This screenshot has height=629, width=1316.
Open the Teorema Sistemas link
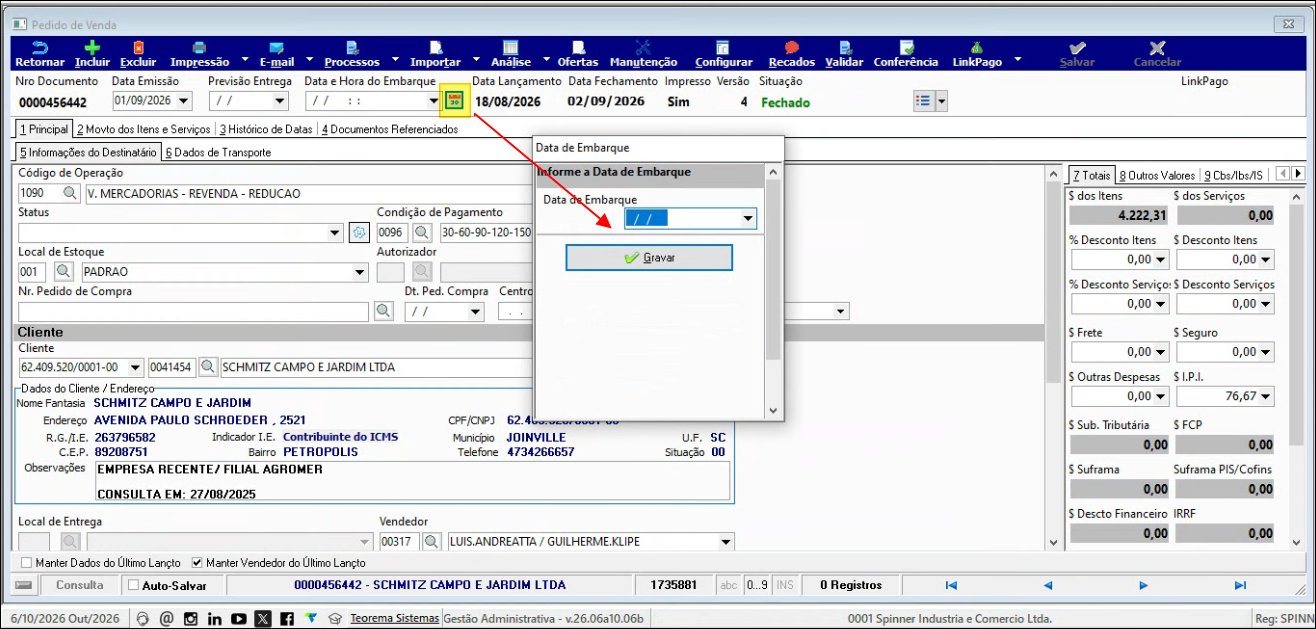394,618
